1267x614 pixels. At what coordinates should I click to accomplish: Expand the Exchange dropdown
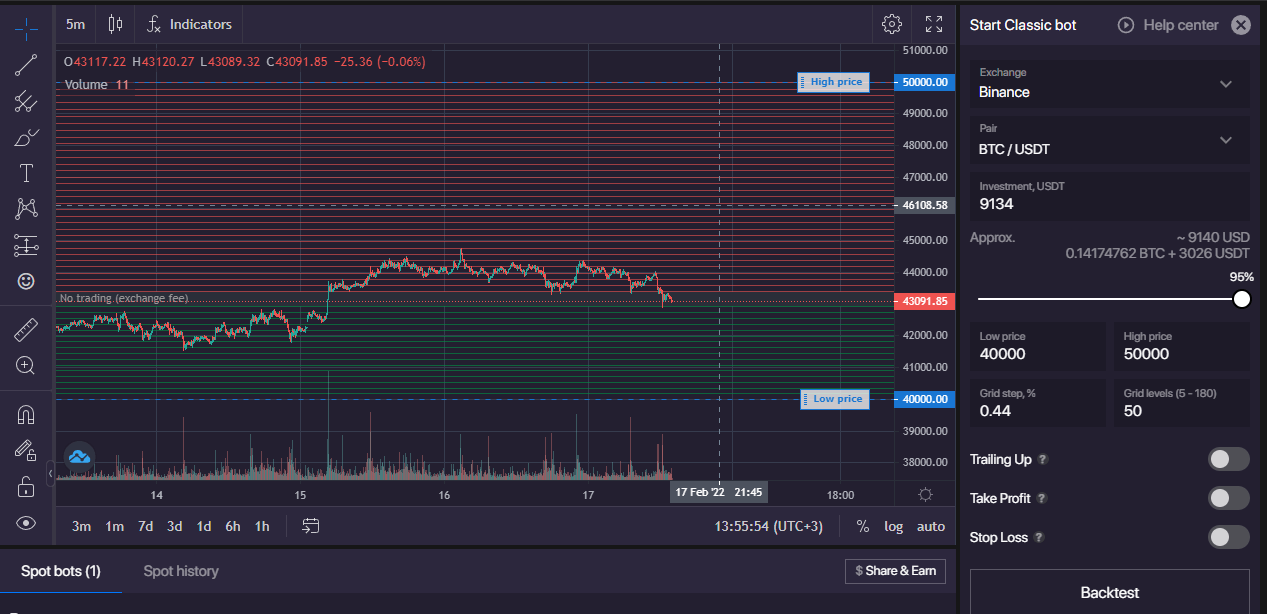point(1109,84)
